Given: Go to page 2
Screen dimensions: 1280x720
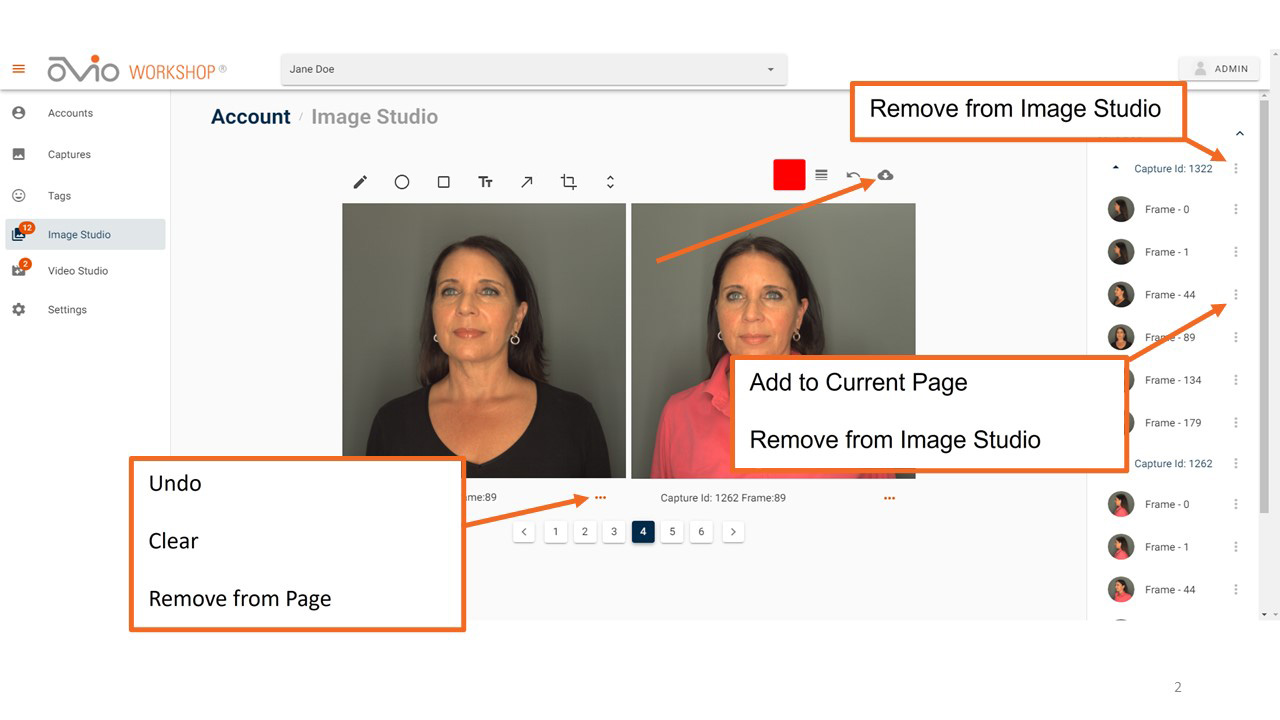Looking at the screenshot, I should tap(585, 532).
